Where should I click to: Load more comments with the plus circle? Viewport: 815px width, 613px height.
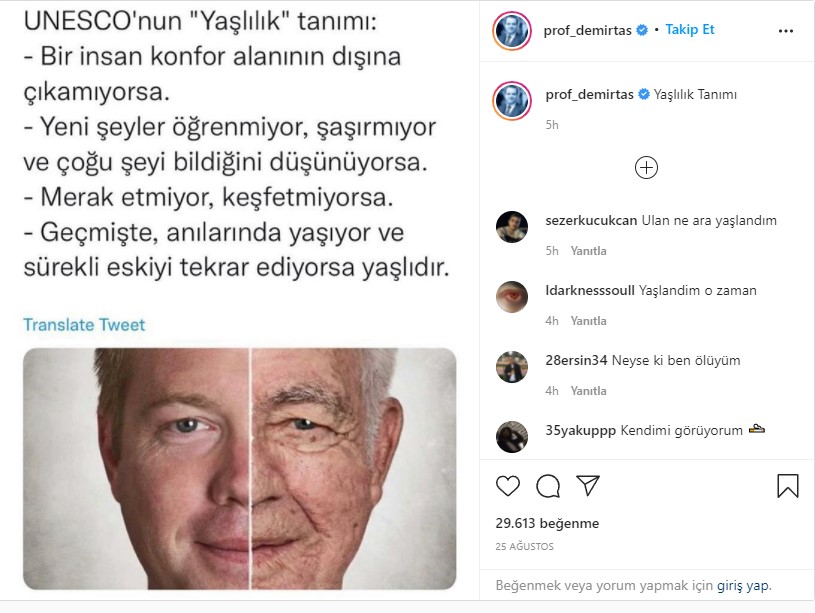click(646, 167)
